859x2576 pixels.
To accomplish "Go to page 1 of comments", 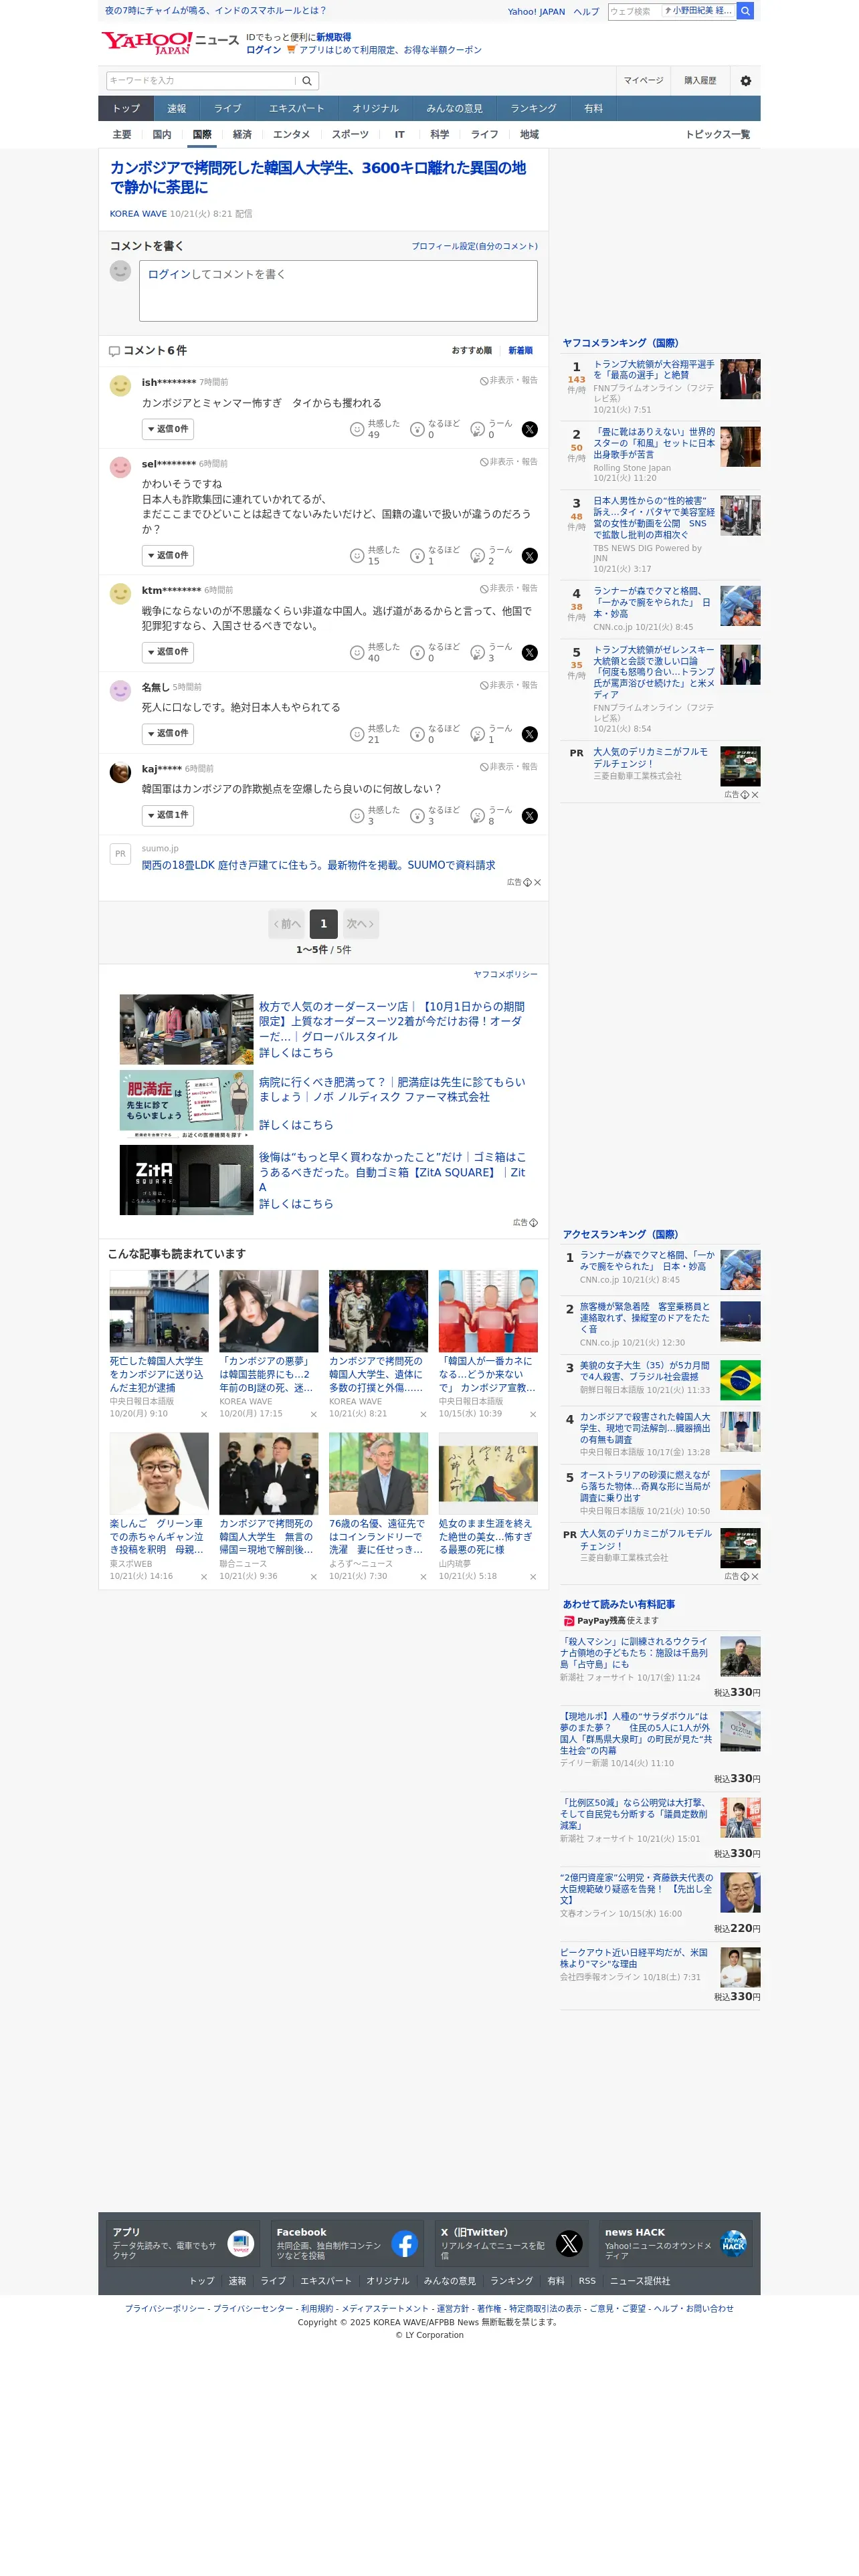I will (x=323, y=924).
